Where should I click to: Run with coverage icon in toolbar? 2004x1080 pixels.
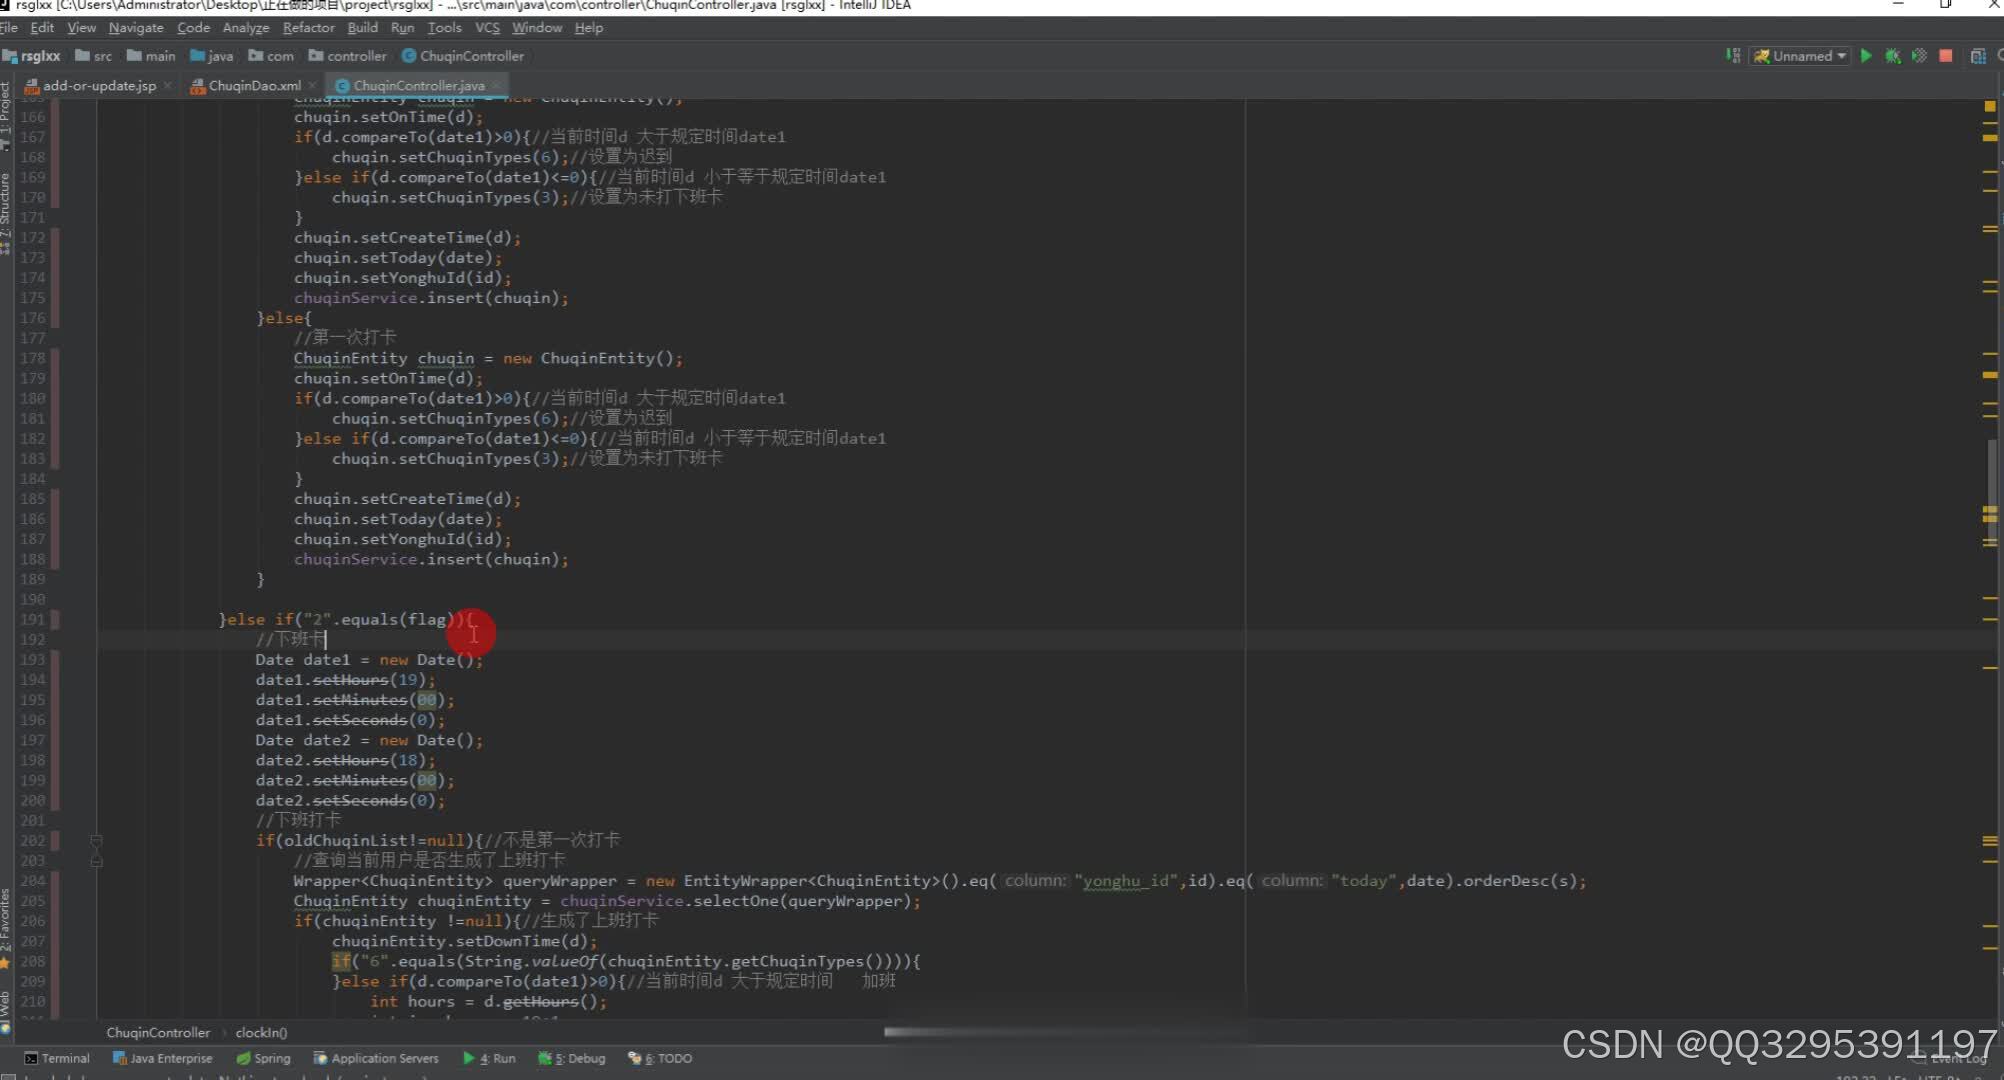[x=1919, y=56]
